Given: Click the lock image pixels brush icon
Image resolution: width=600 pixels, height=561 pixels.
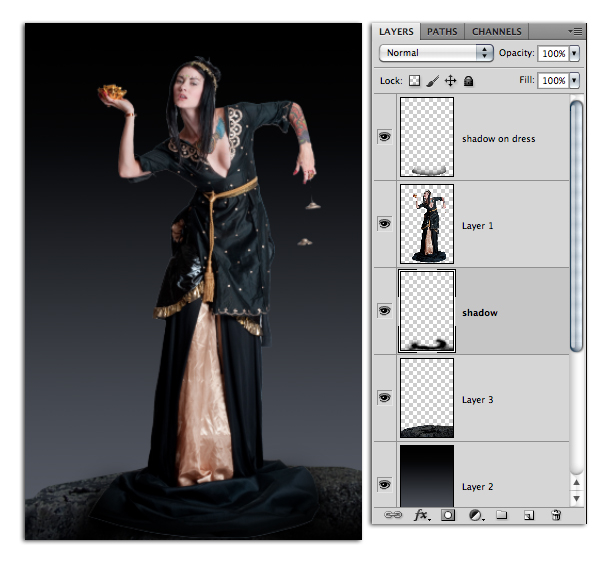Looking at the screenshot, I should (432, 81).
